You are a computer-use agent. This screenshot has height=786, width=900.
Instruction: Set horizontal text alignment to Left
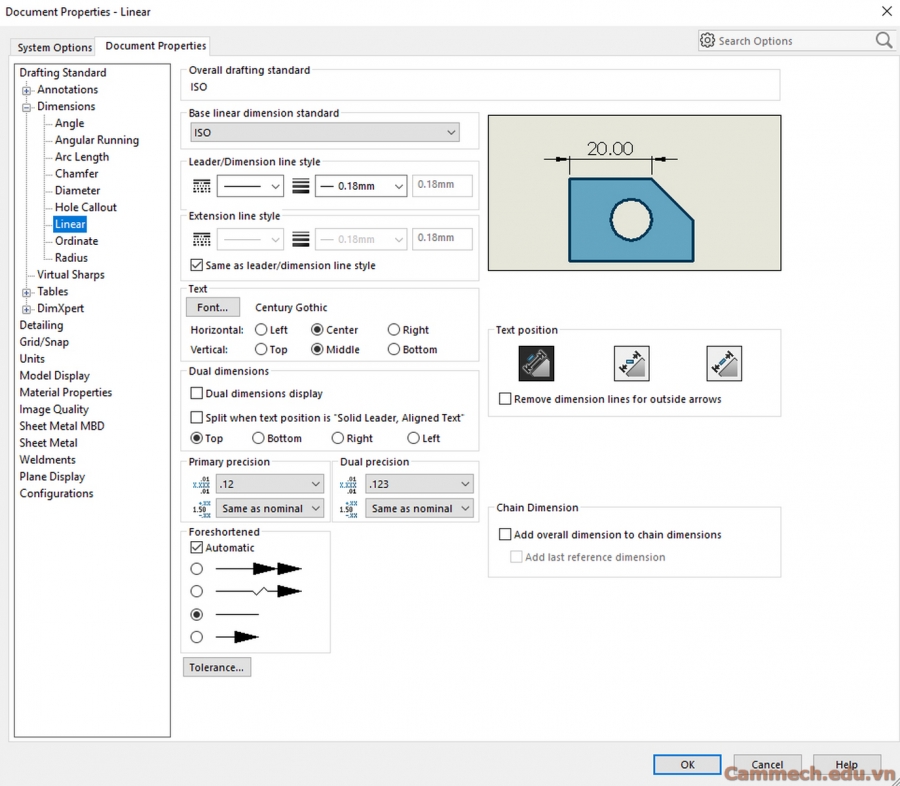261,330
